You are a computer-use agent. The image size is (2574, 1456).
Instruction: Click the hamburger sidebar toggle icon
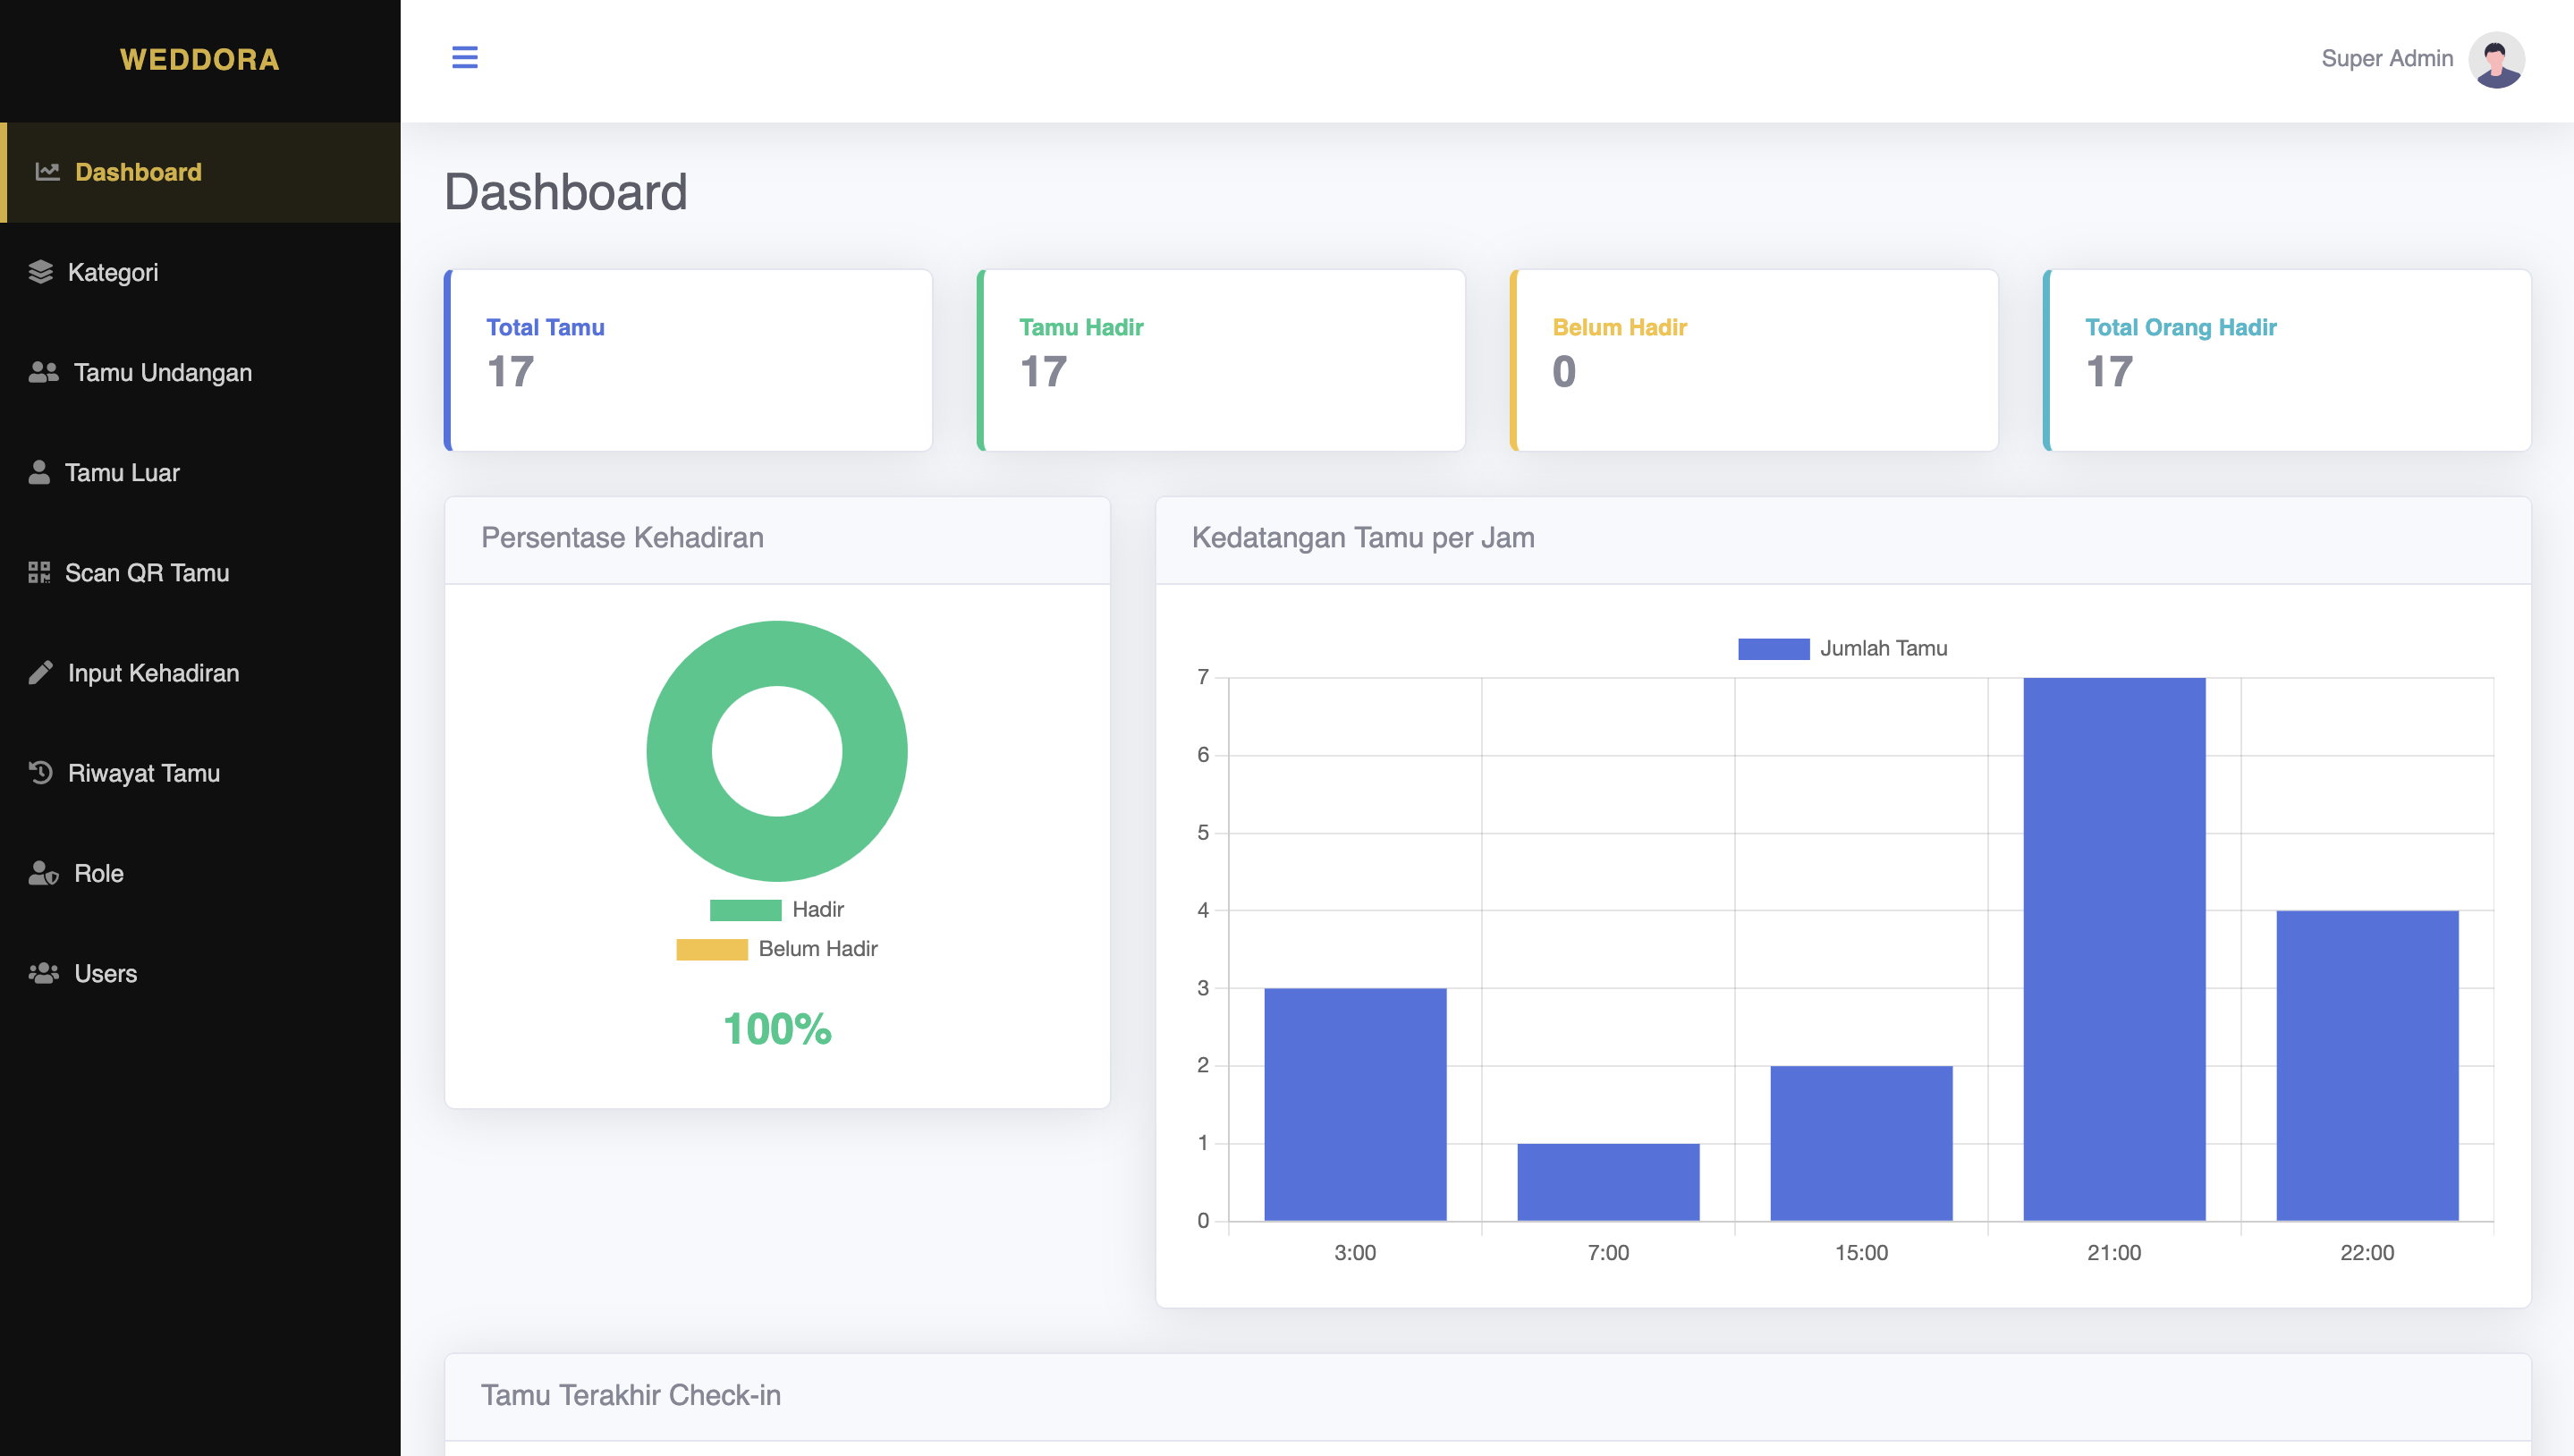pos(464,57)
